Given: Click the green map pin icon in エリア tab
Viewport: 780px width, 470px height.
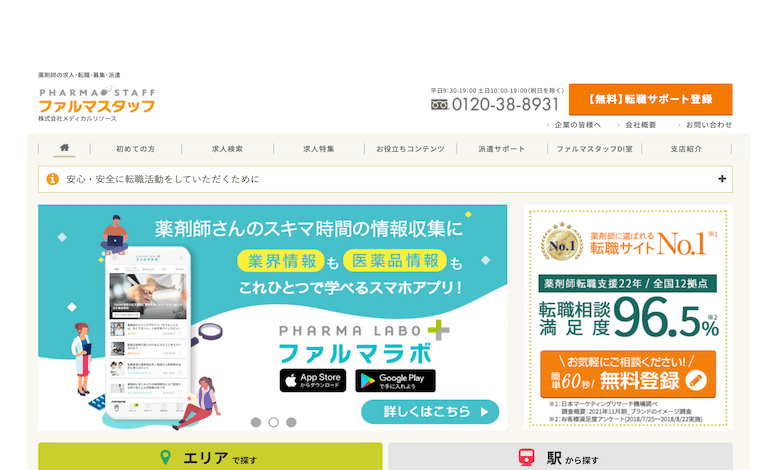Looking at the screenshot, I should pos(166,457).
